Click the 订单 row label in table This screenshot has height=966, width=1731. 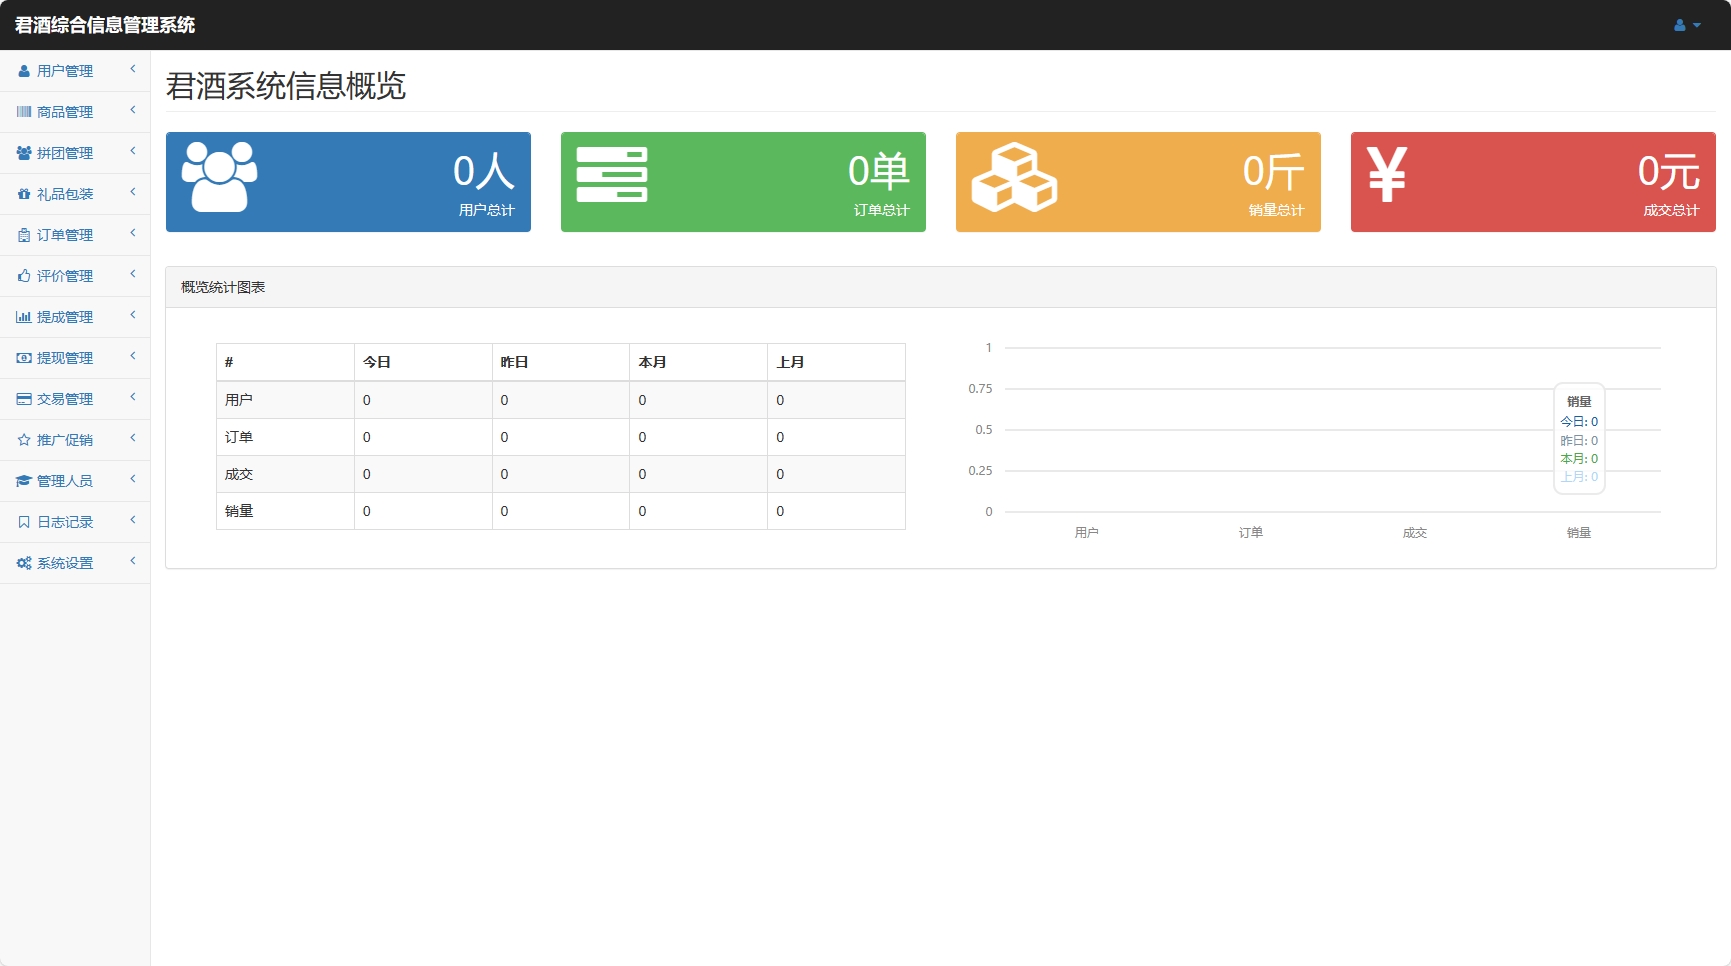(x=239, y=437)
